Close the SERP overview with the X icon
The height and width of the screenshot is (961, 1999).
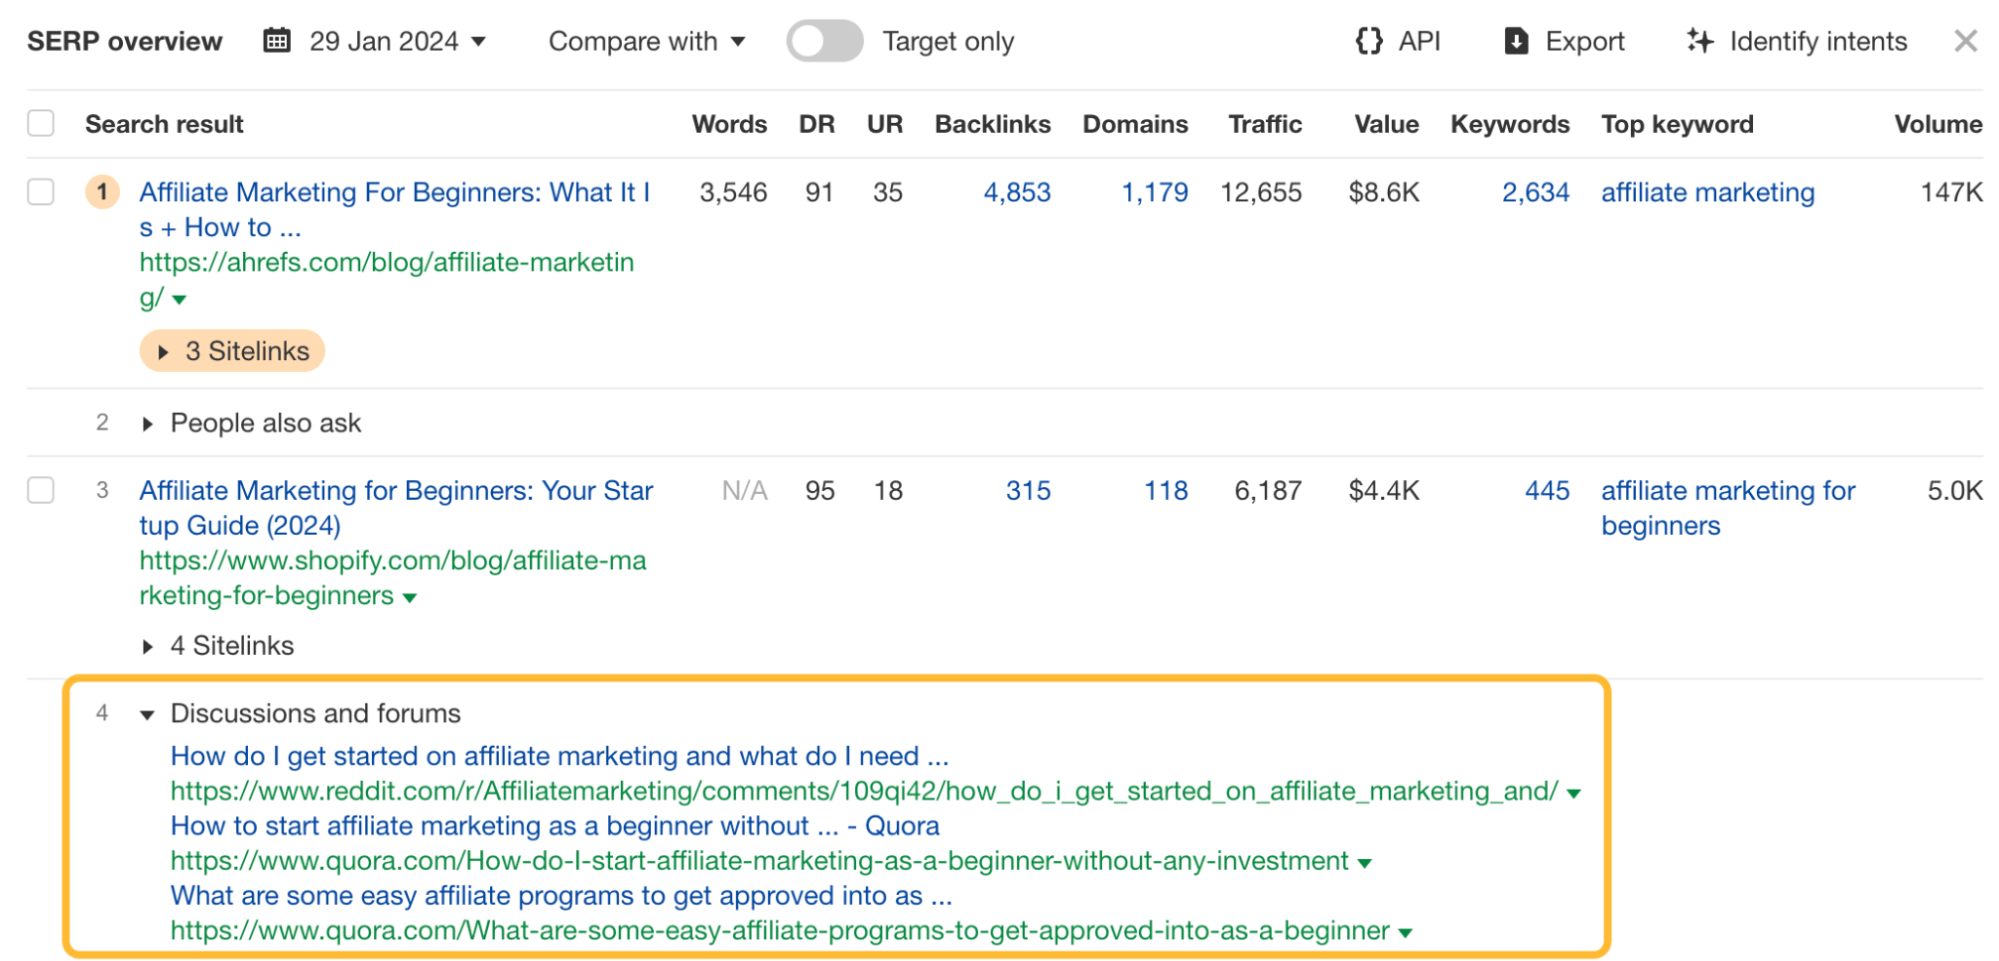pos(1966,41)
